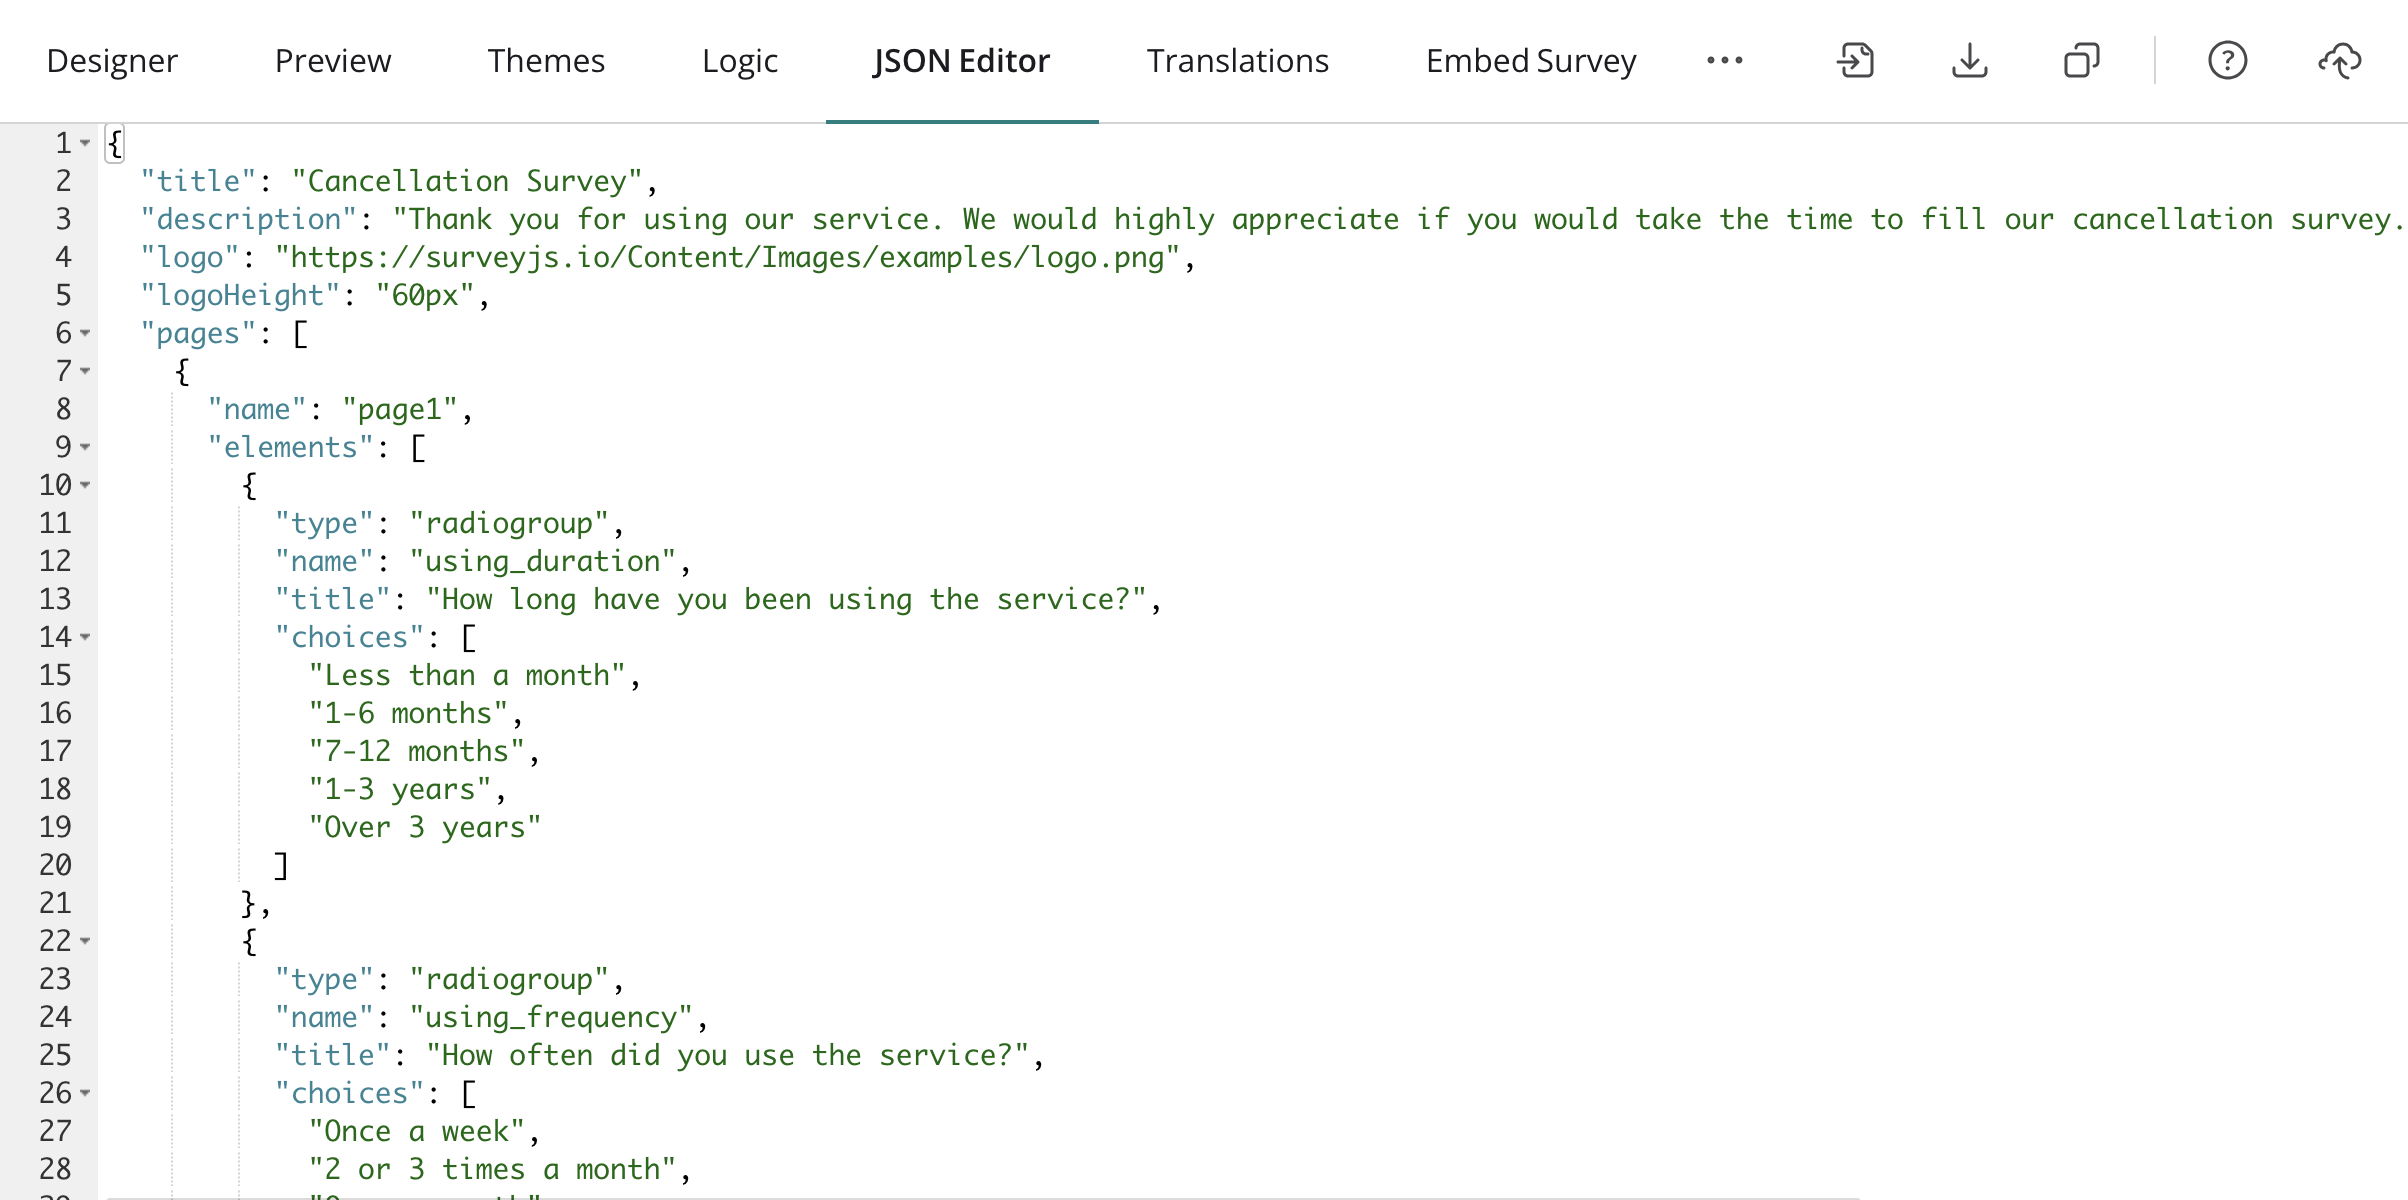Collapse the choices array fold arrow on line 14
Image resolution: width=2408 pixels, height=1200 pixels.
(85, 637)
